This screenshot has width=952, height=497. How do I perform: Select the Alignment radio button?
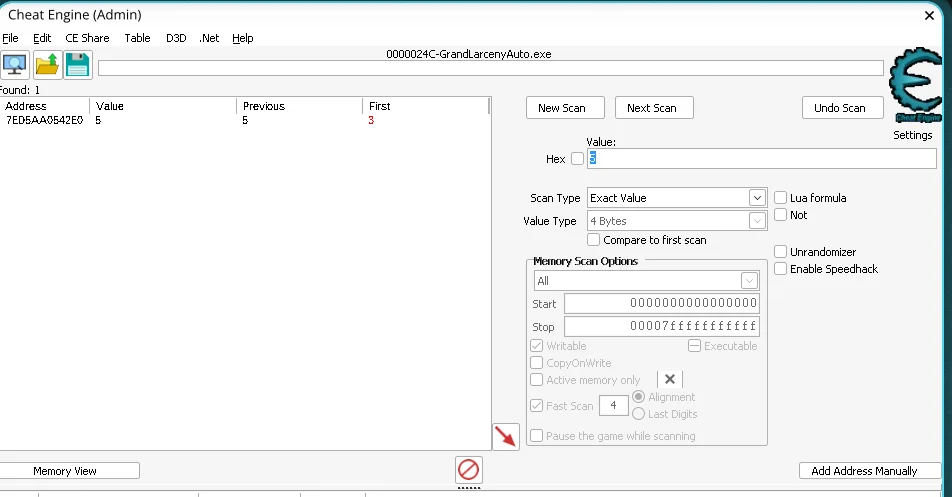639,397
